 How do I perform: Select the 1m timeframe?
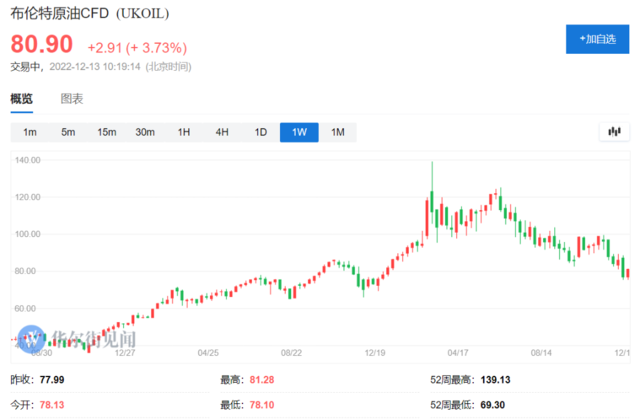(30, 133)
